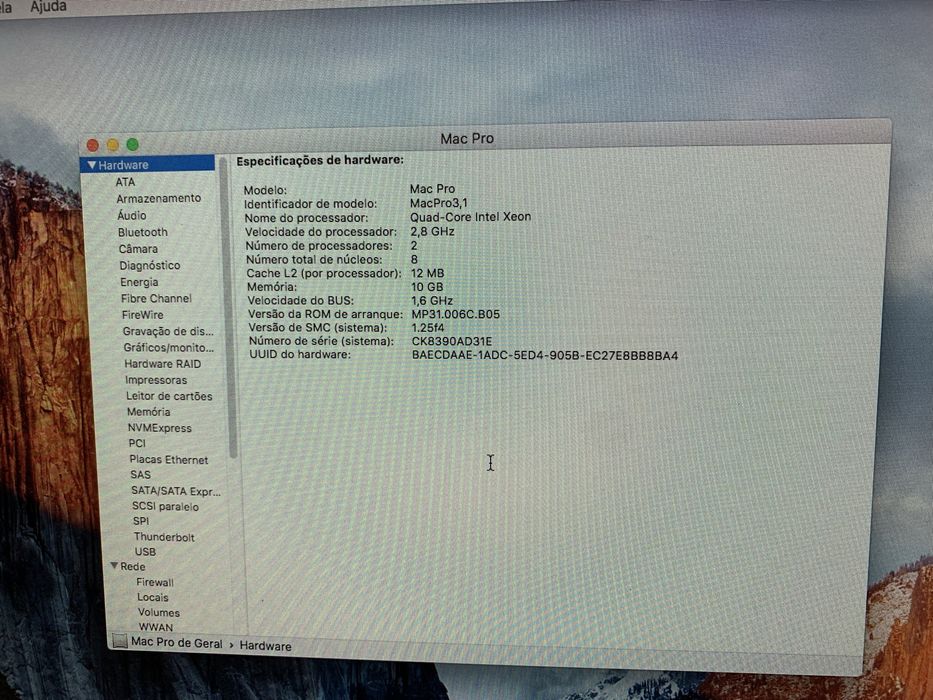Viewport: 933px width, 700px height.
Task: Click the yellow minimize button
Action: [112, 145]
